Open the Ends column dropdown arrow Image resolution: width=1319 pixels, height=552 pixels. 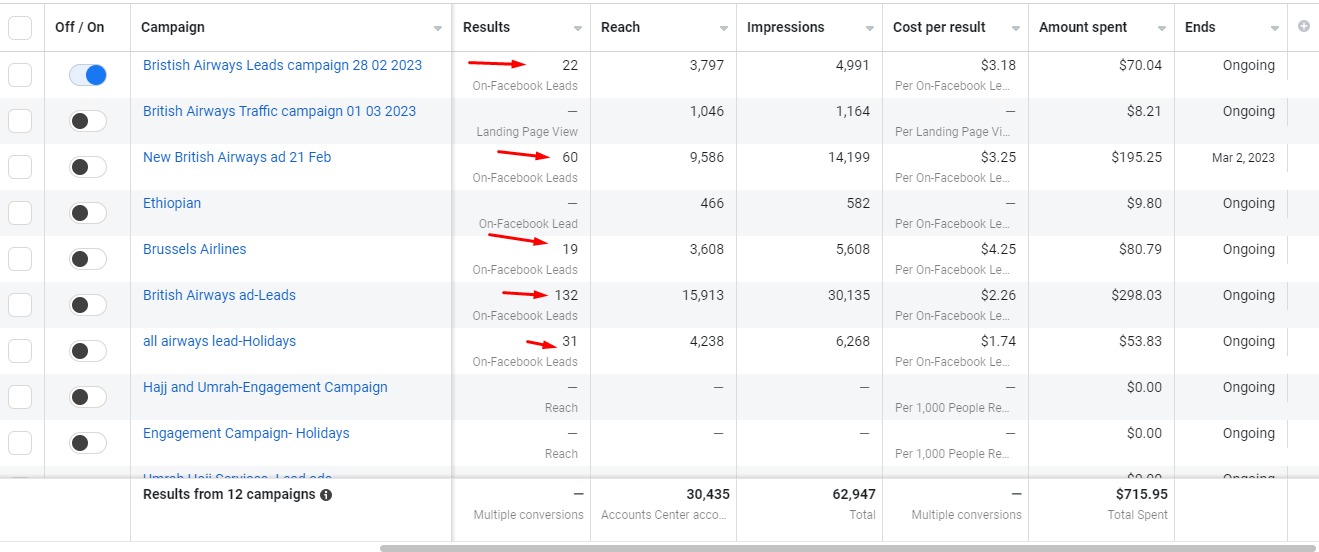coord(1275,29)
